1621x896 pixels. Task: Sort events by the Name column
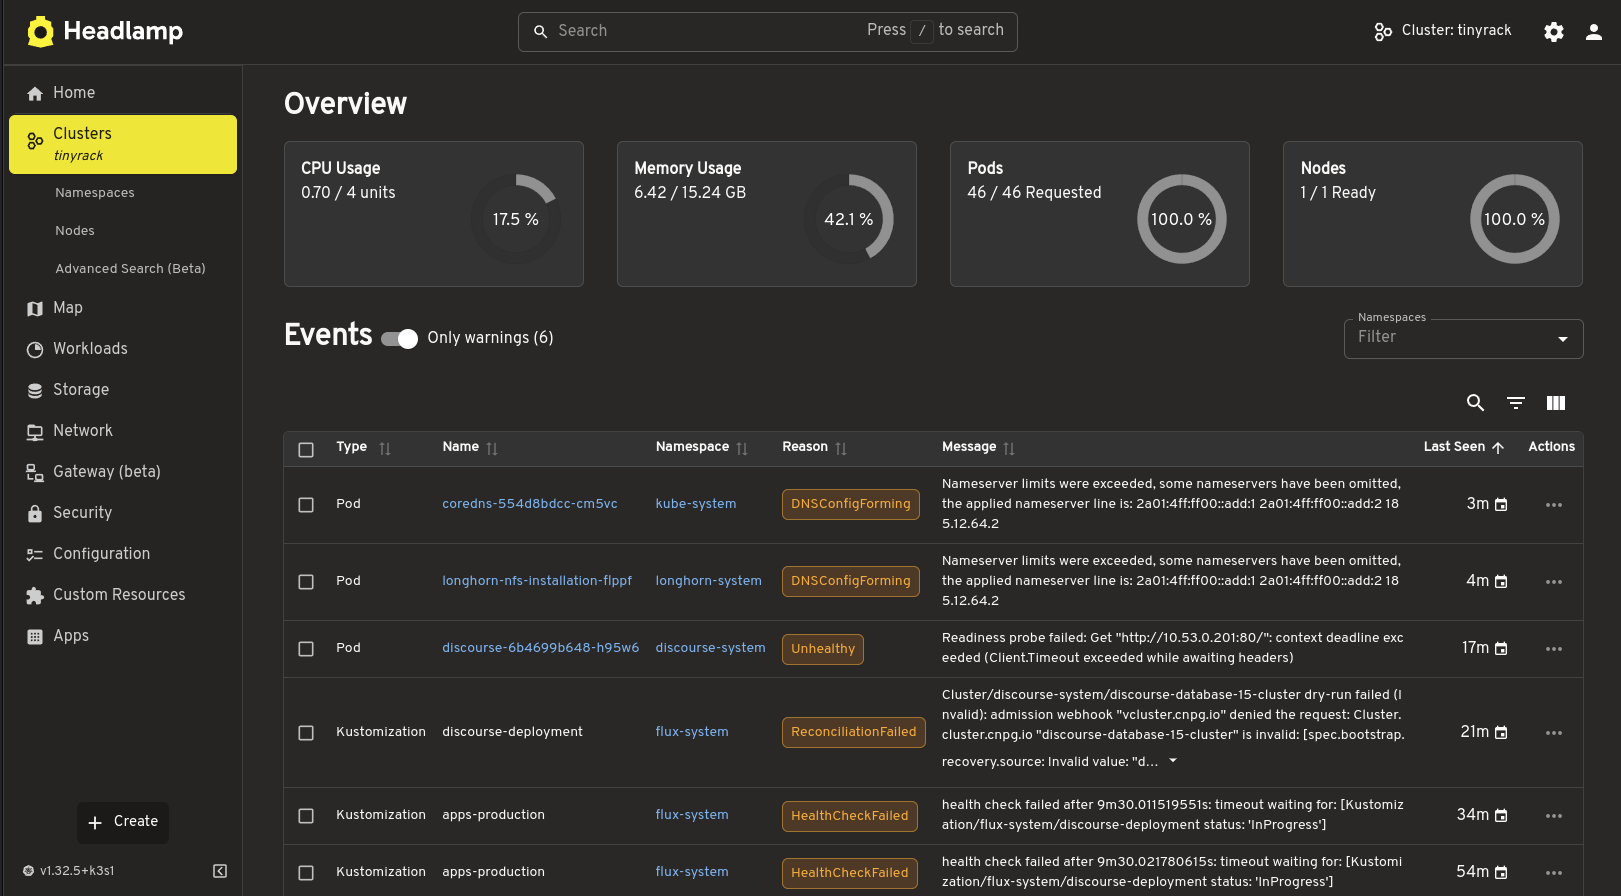492,449
